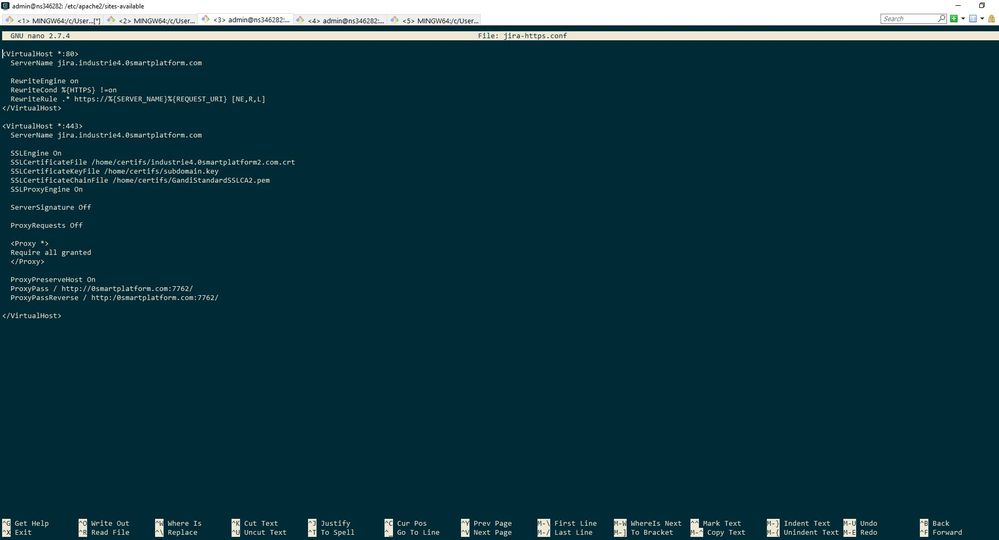The height and width of the screenshot is (540, 999).
Task: Open tab <5> MINGW64:/c/User
Action: click(434, 20)
